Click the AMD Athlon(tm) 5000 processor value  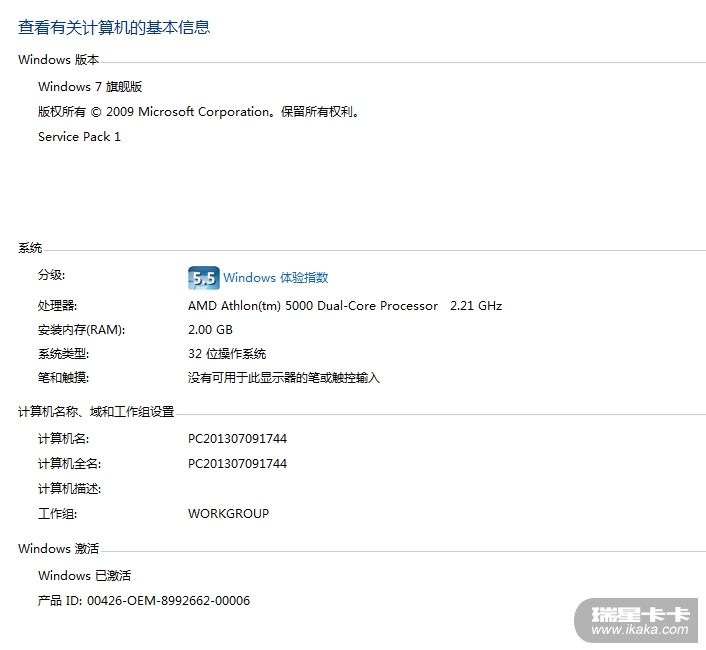click(x=345, y=306)
